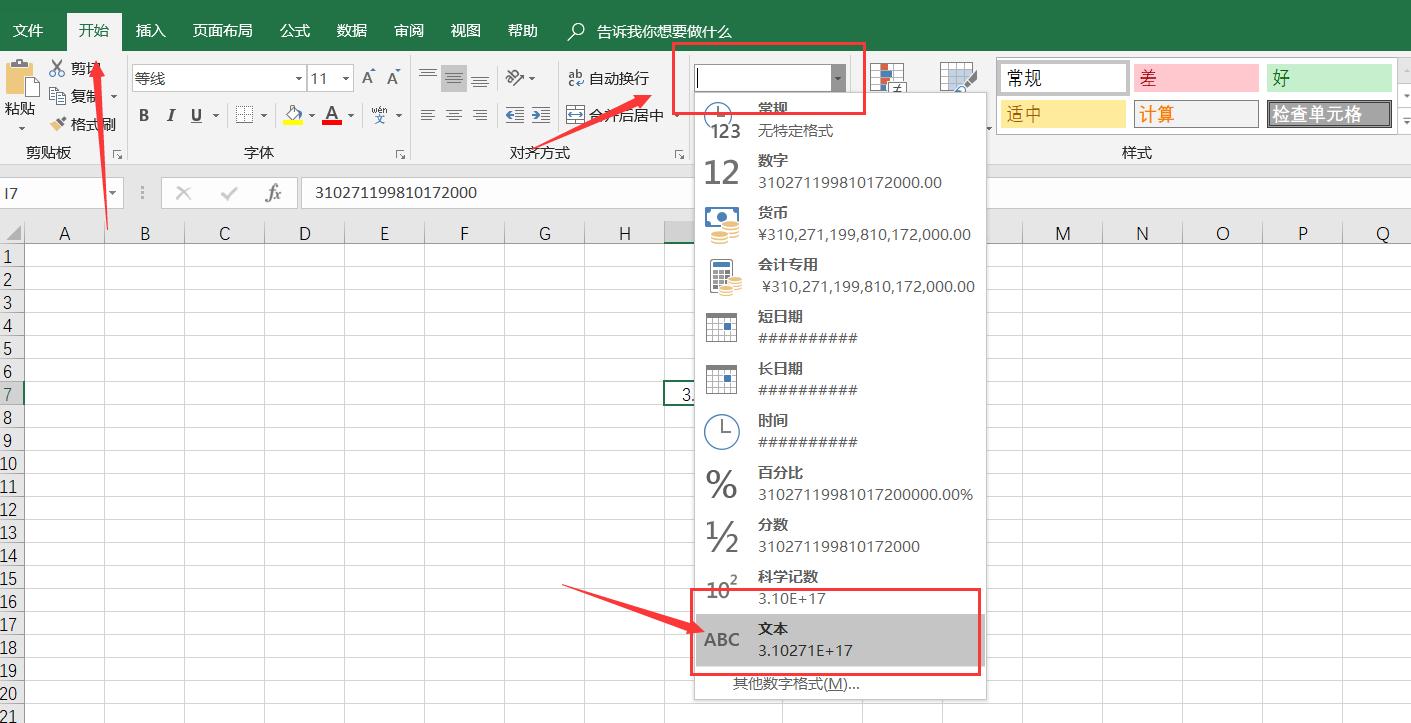Open the font name 等线 dropdown
Viewport: 1411px width, 723px height.
coord(299,77)
